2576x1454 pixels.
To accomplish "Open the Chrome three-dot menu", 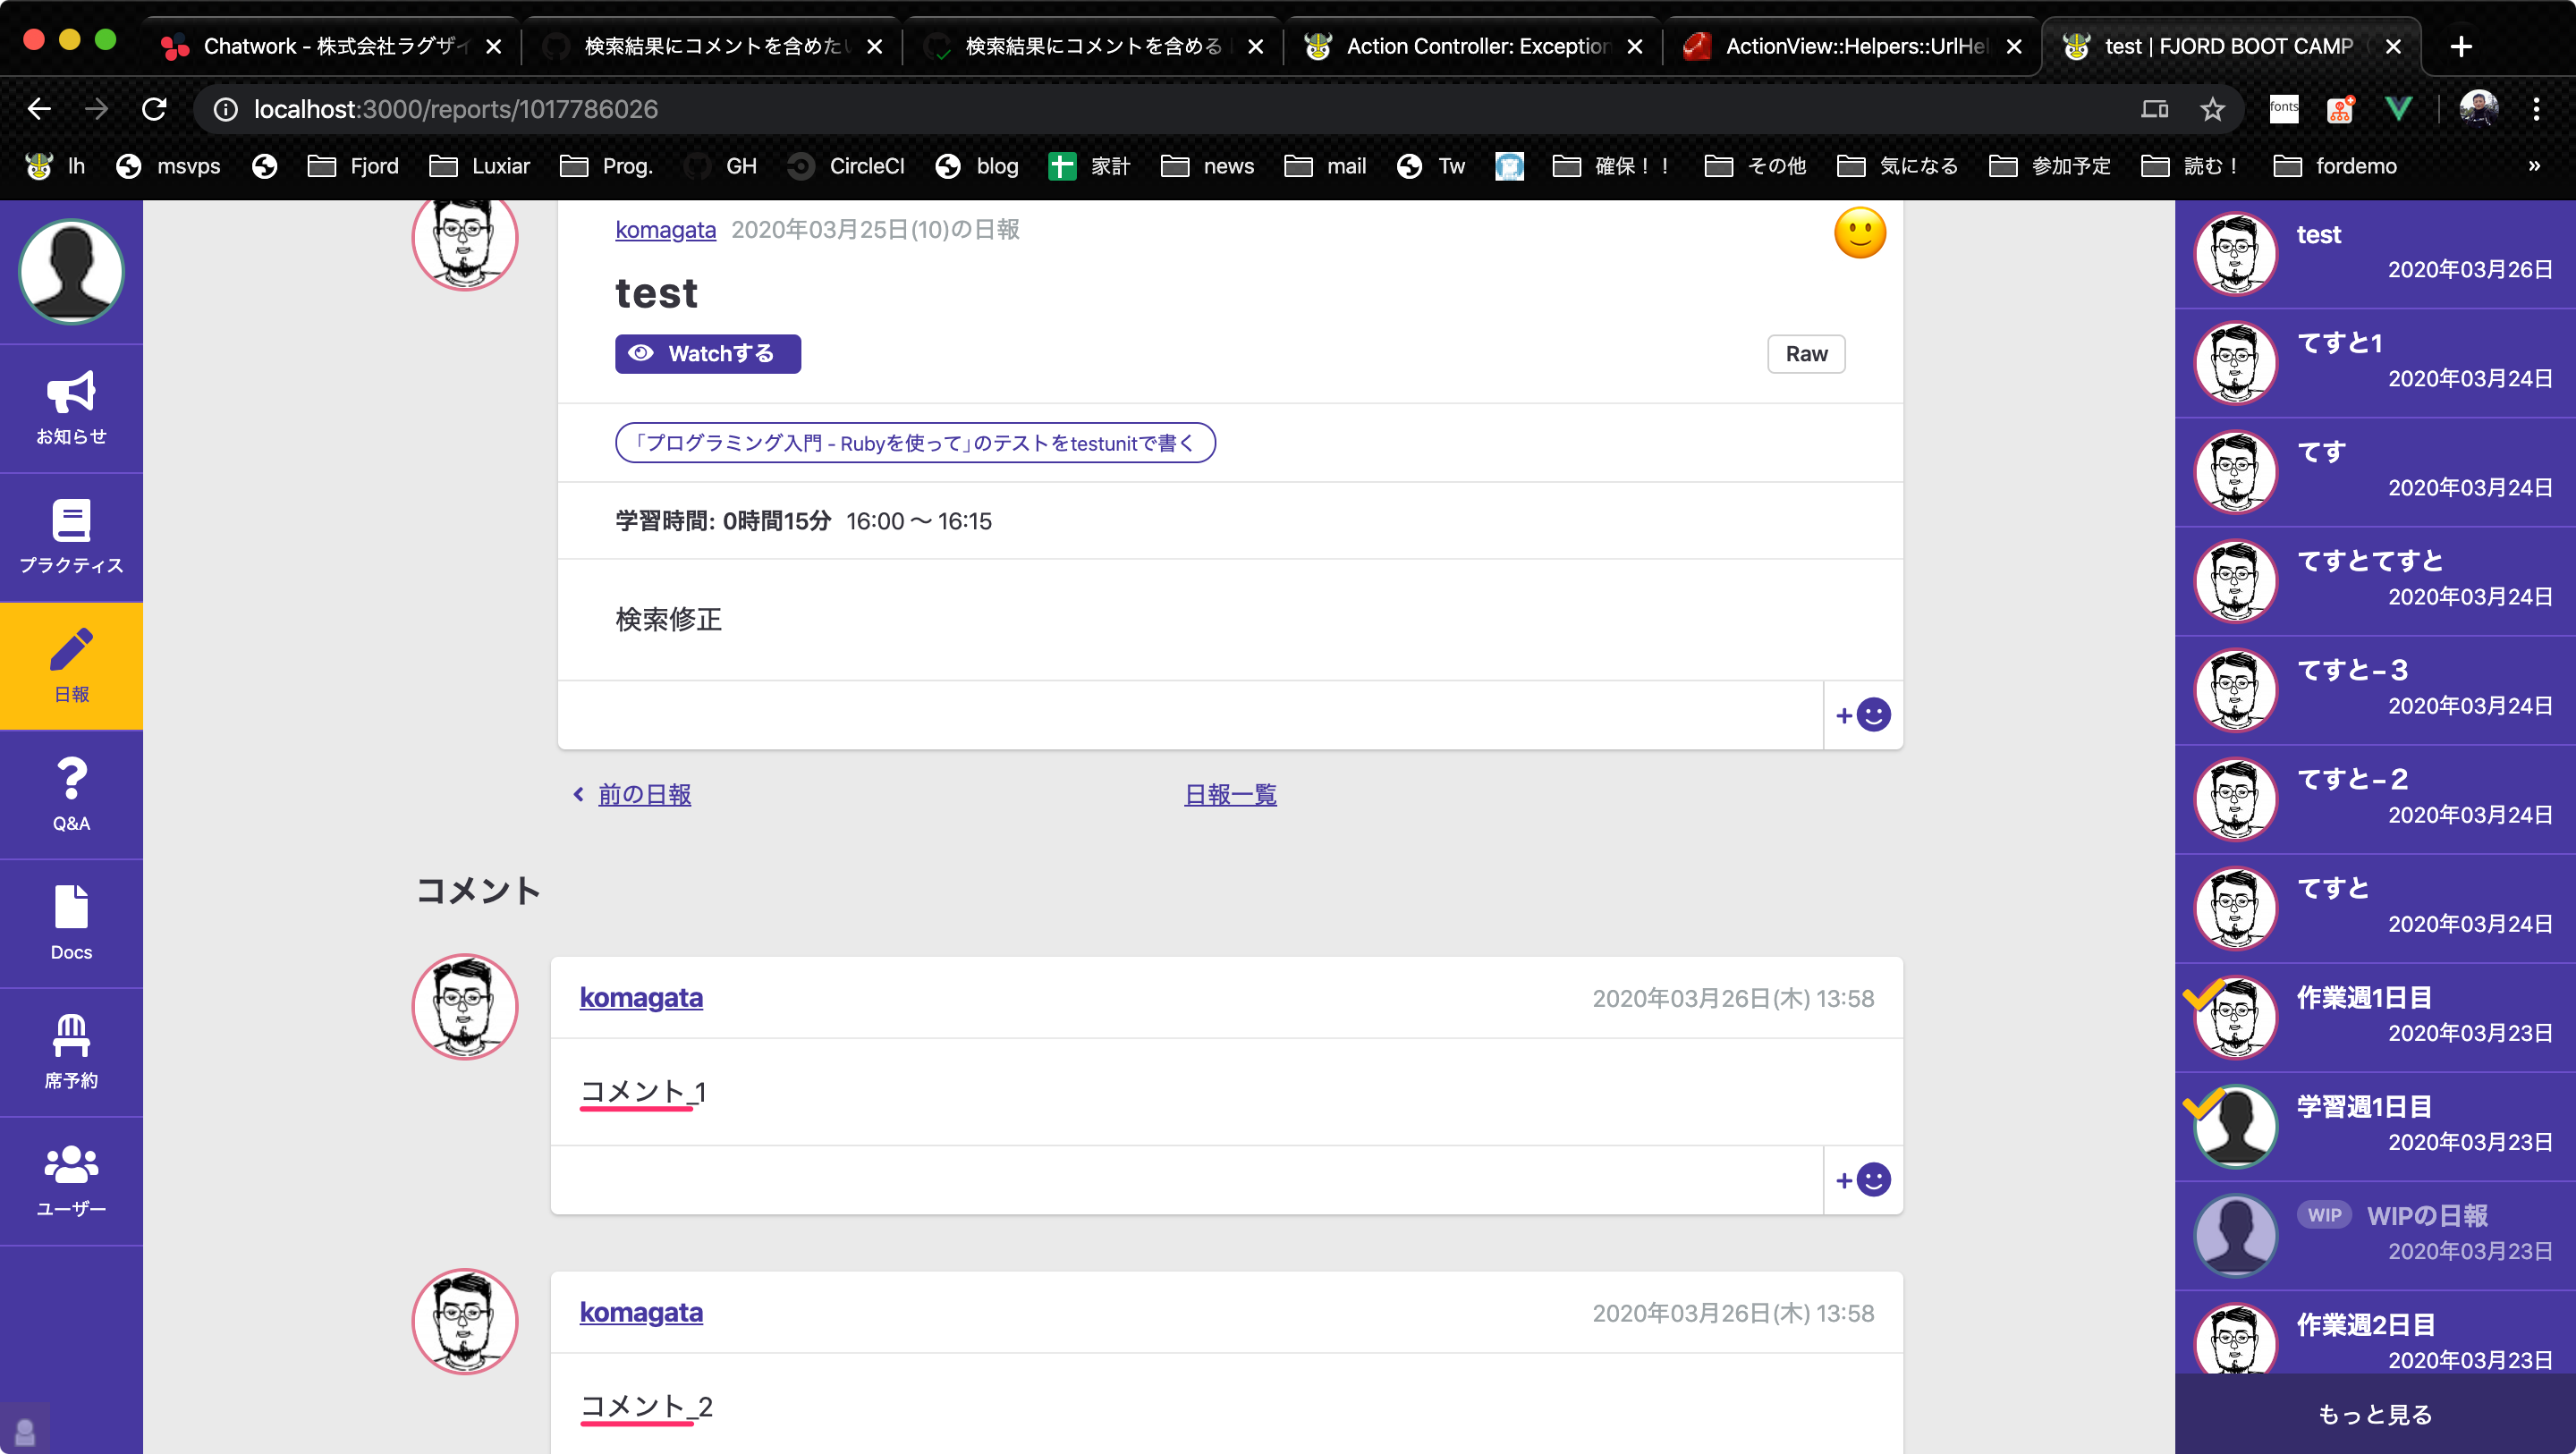I will [x=2537, y=109].
